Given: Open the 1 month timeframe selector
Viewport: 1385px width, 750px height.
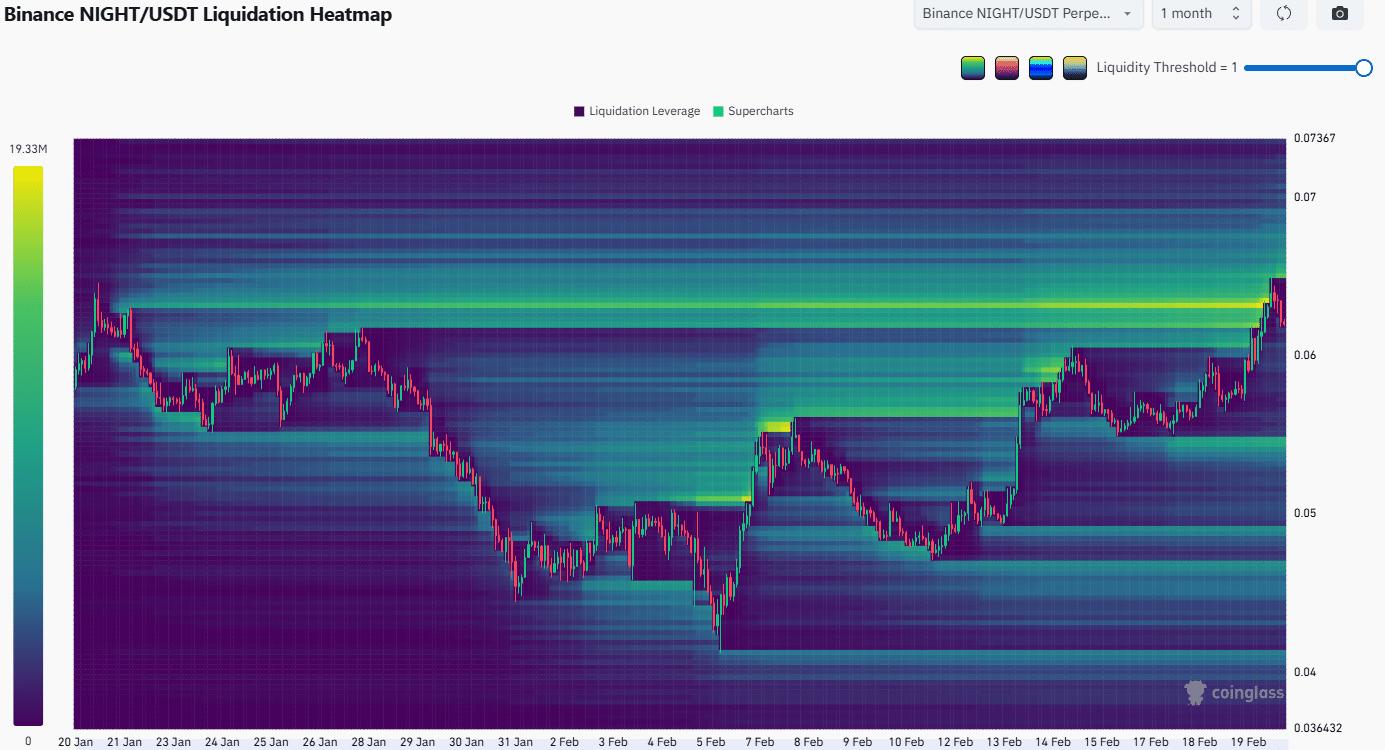Looking at the screenshot, I should click(x=1193, y=14).
